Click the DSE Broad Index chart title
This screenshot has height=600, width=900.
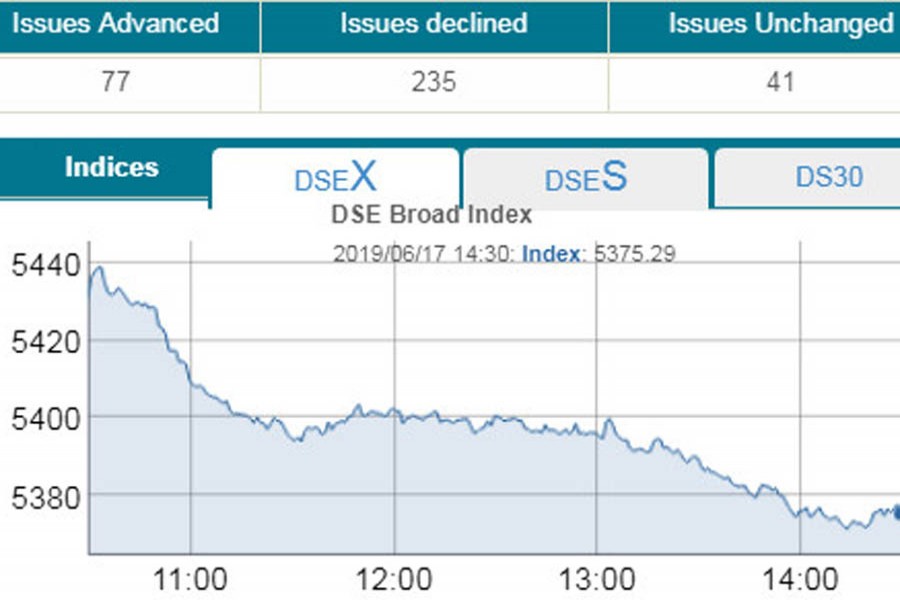click(431, 214)
